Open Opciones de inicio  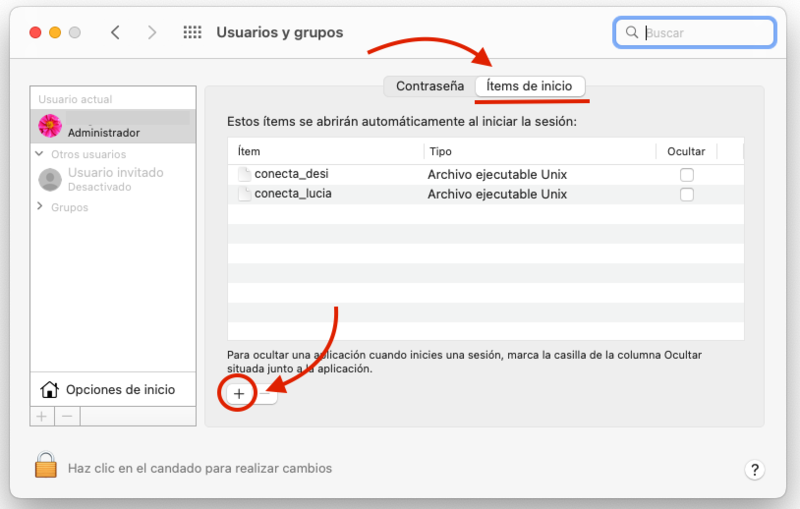[x=120, y=389]
